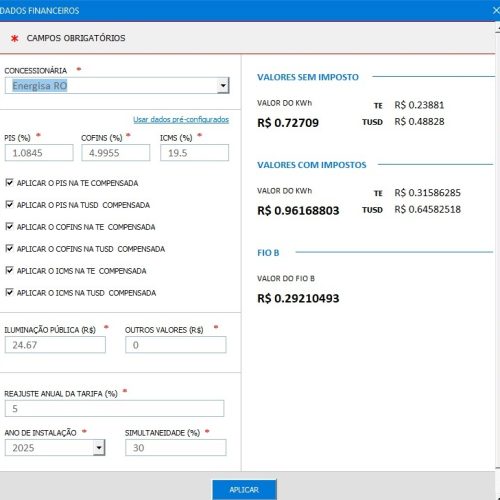Click the PIS (%) input field
This screenshot has height=500, width=500.
pyautogui.click(x=39, y=153)
